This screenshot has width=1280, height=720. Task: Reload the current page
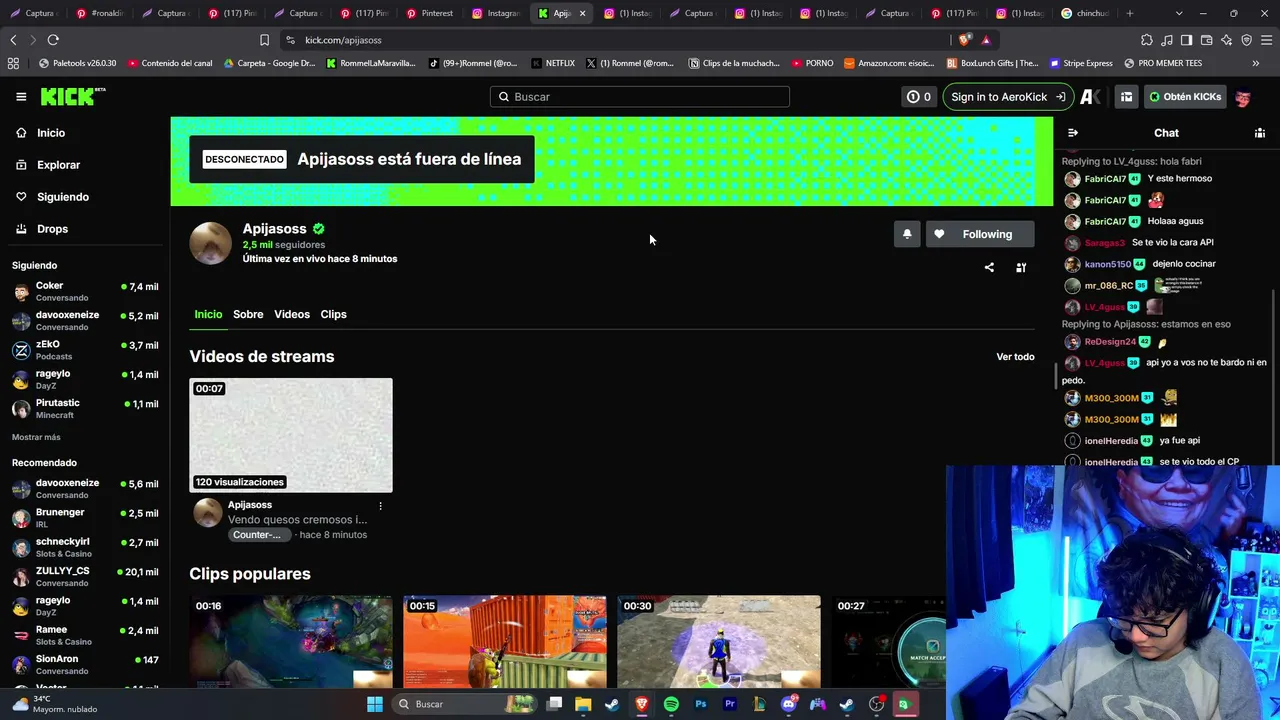(x=53, y=40)
